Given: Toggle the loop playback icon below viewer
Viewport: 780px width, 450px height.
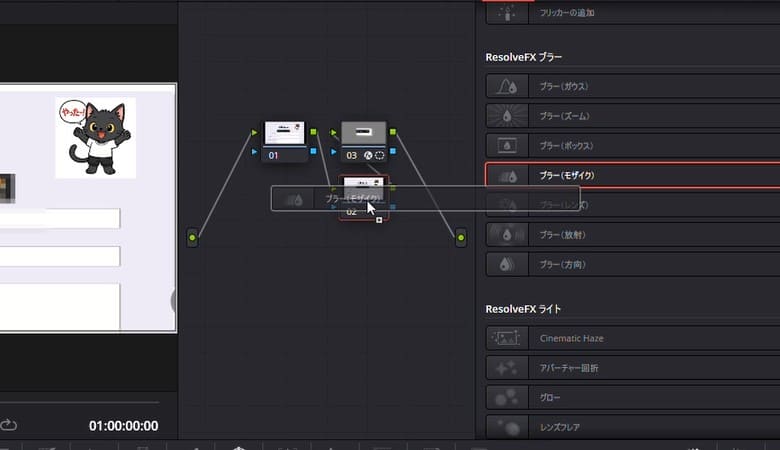Looking at the screenshot, I should pos(10,425).
